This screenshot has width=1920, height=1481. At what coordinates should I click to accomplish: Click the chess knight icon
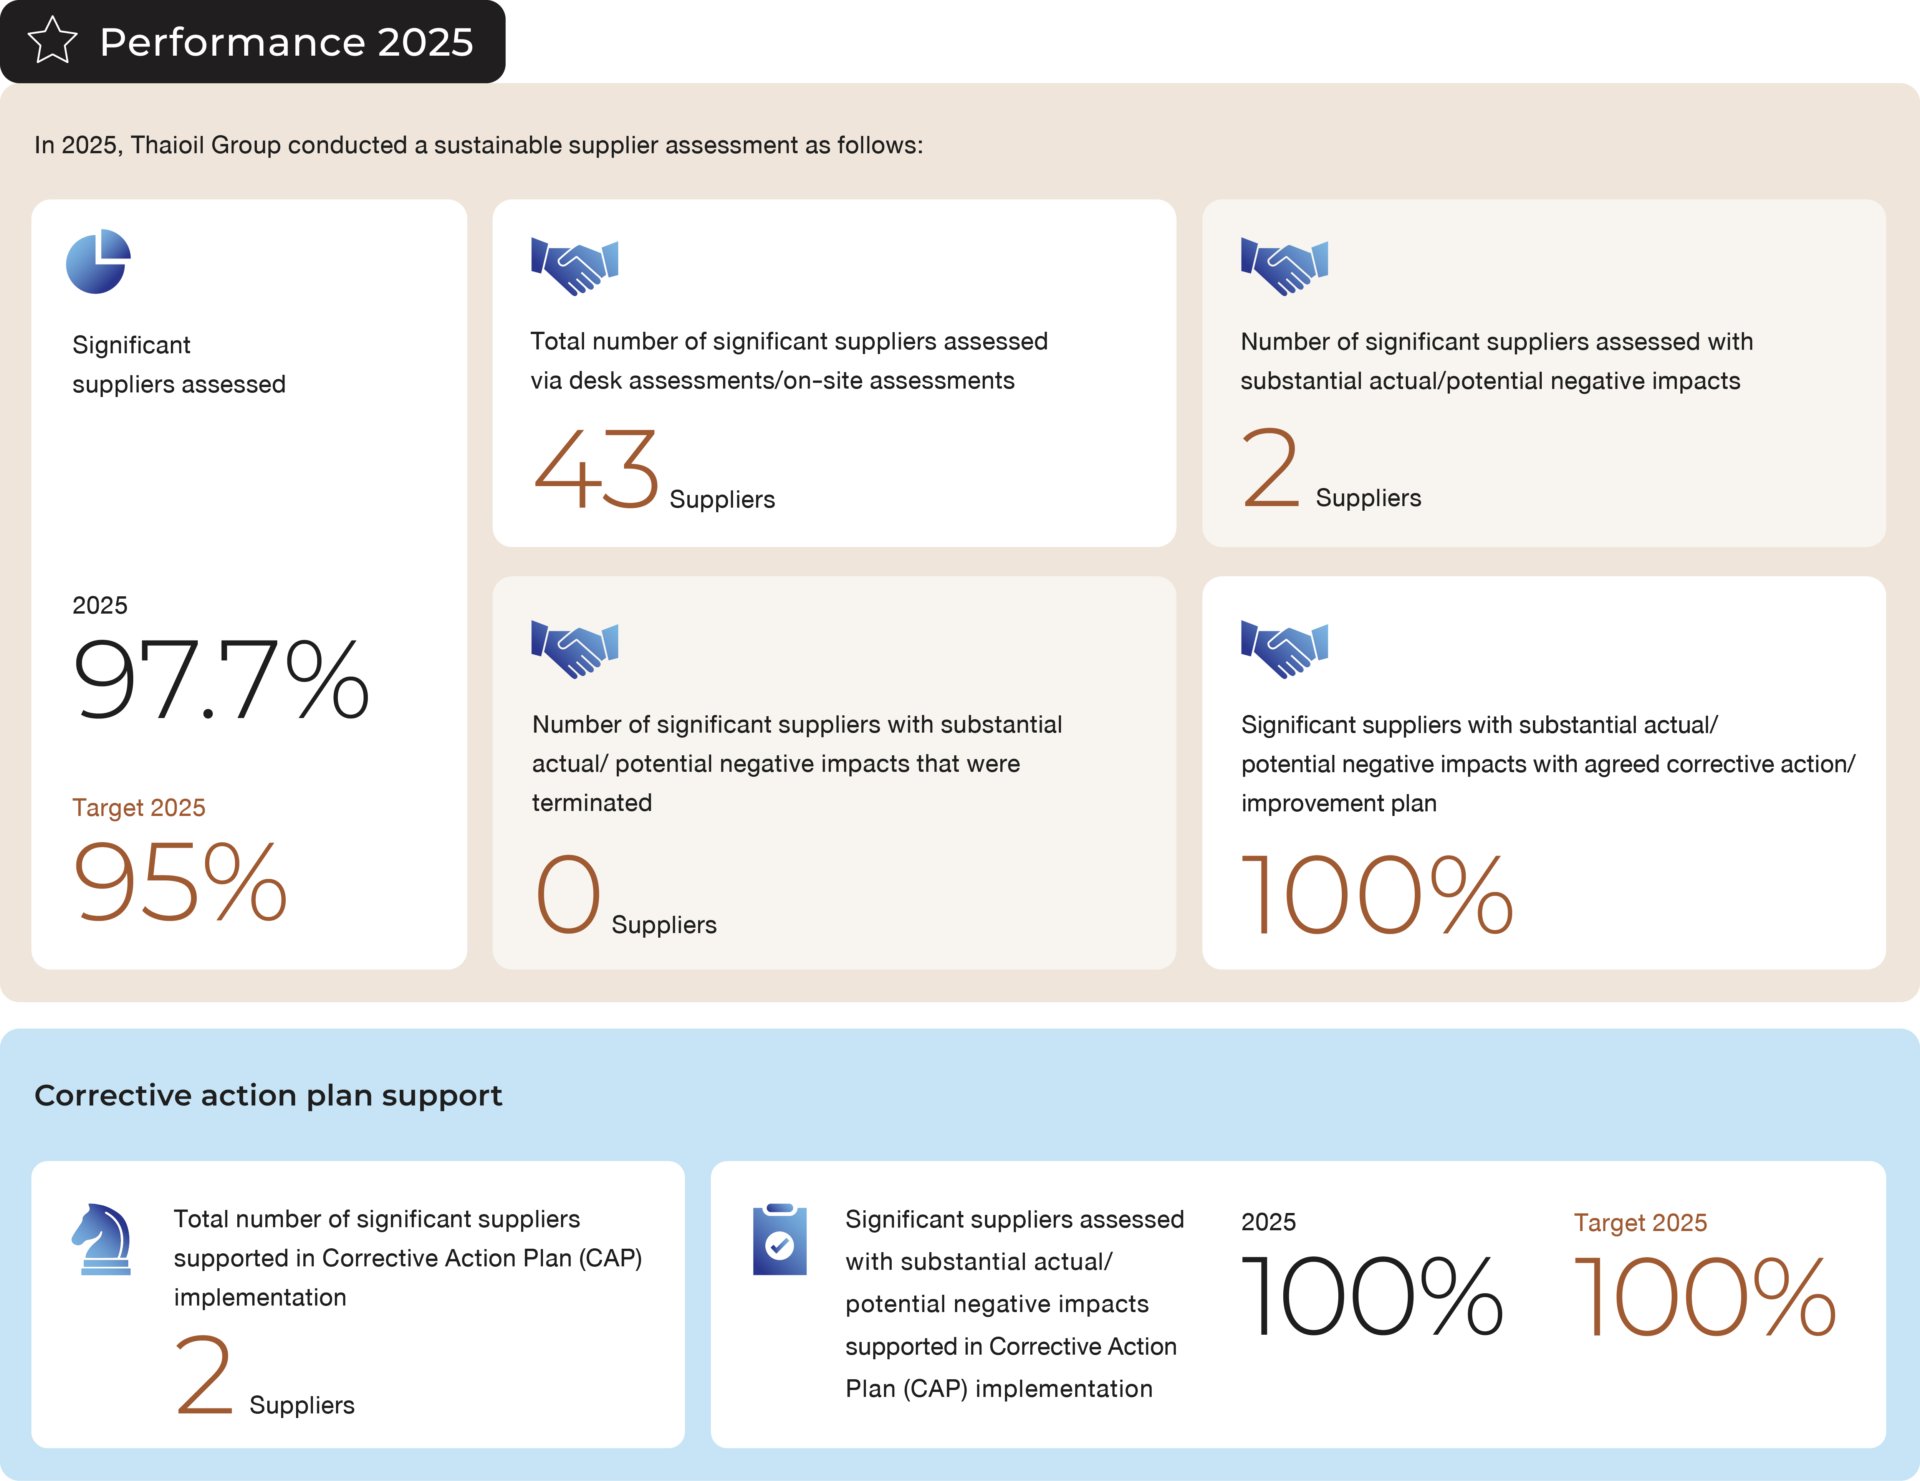[x=103, y=1239]
